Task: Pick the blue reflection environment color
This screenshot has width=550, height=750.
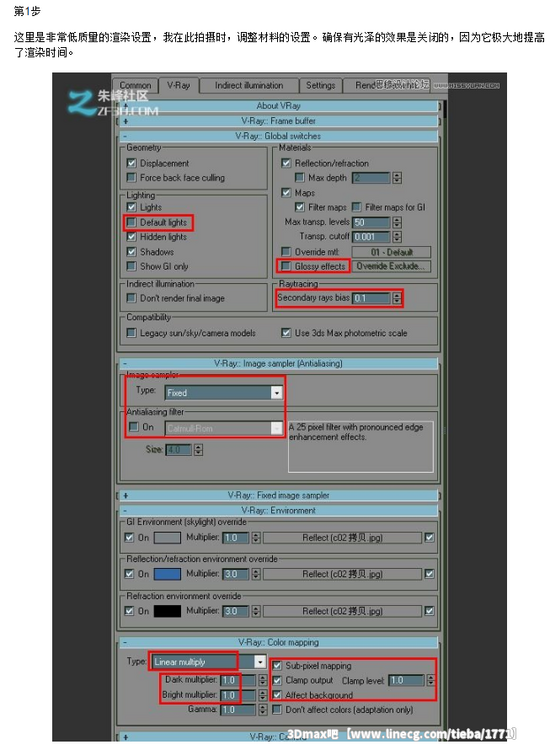Action: coord(167,574)
